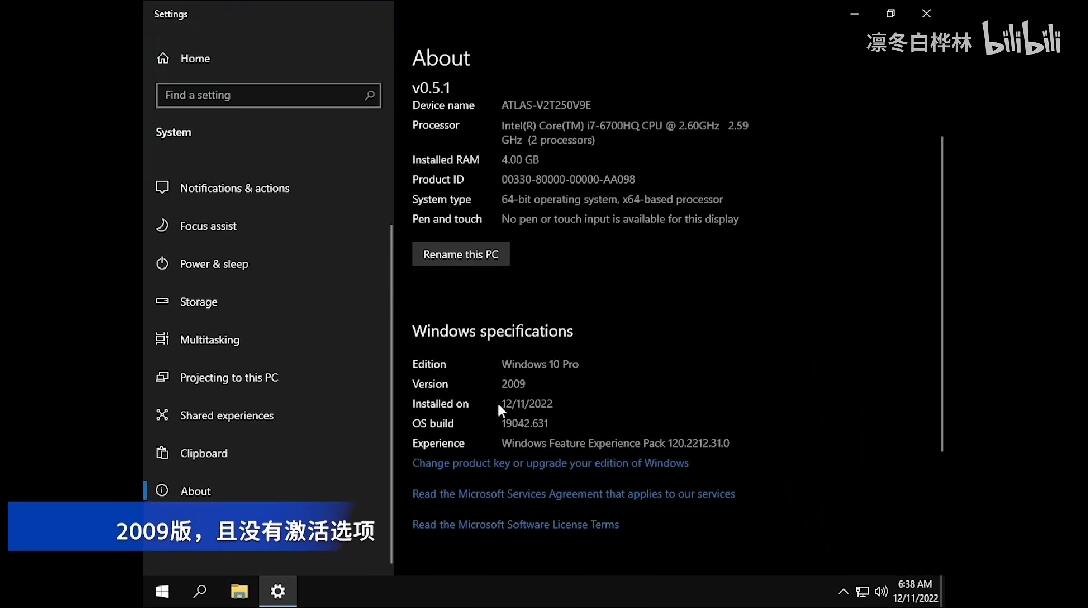Click the Settings gear on taskbar
Viewport: 1088px width, 608px height.
click(x=278, y=591)
